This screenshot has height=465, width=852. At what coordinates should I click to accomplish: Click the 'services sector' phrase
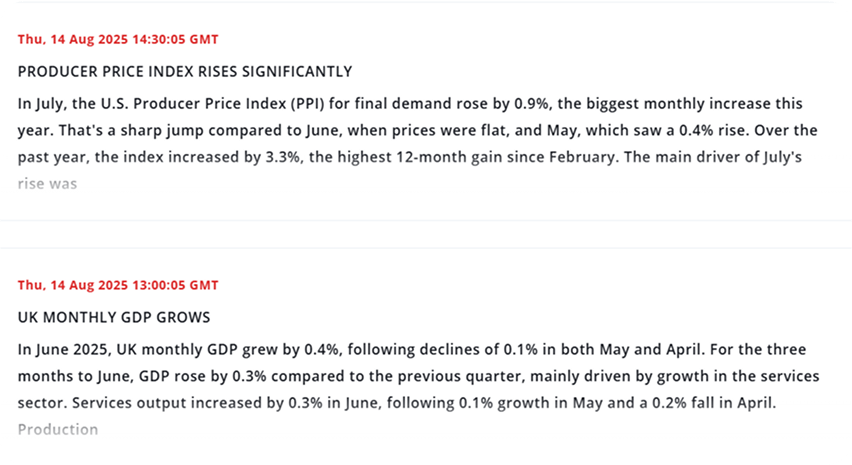418,389
